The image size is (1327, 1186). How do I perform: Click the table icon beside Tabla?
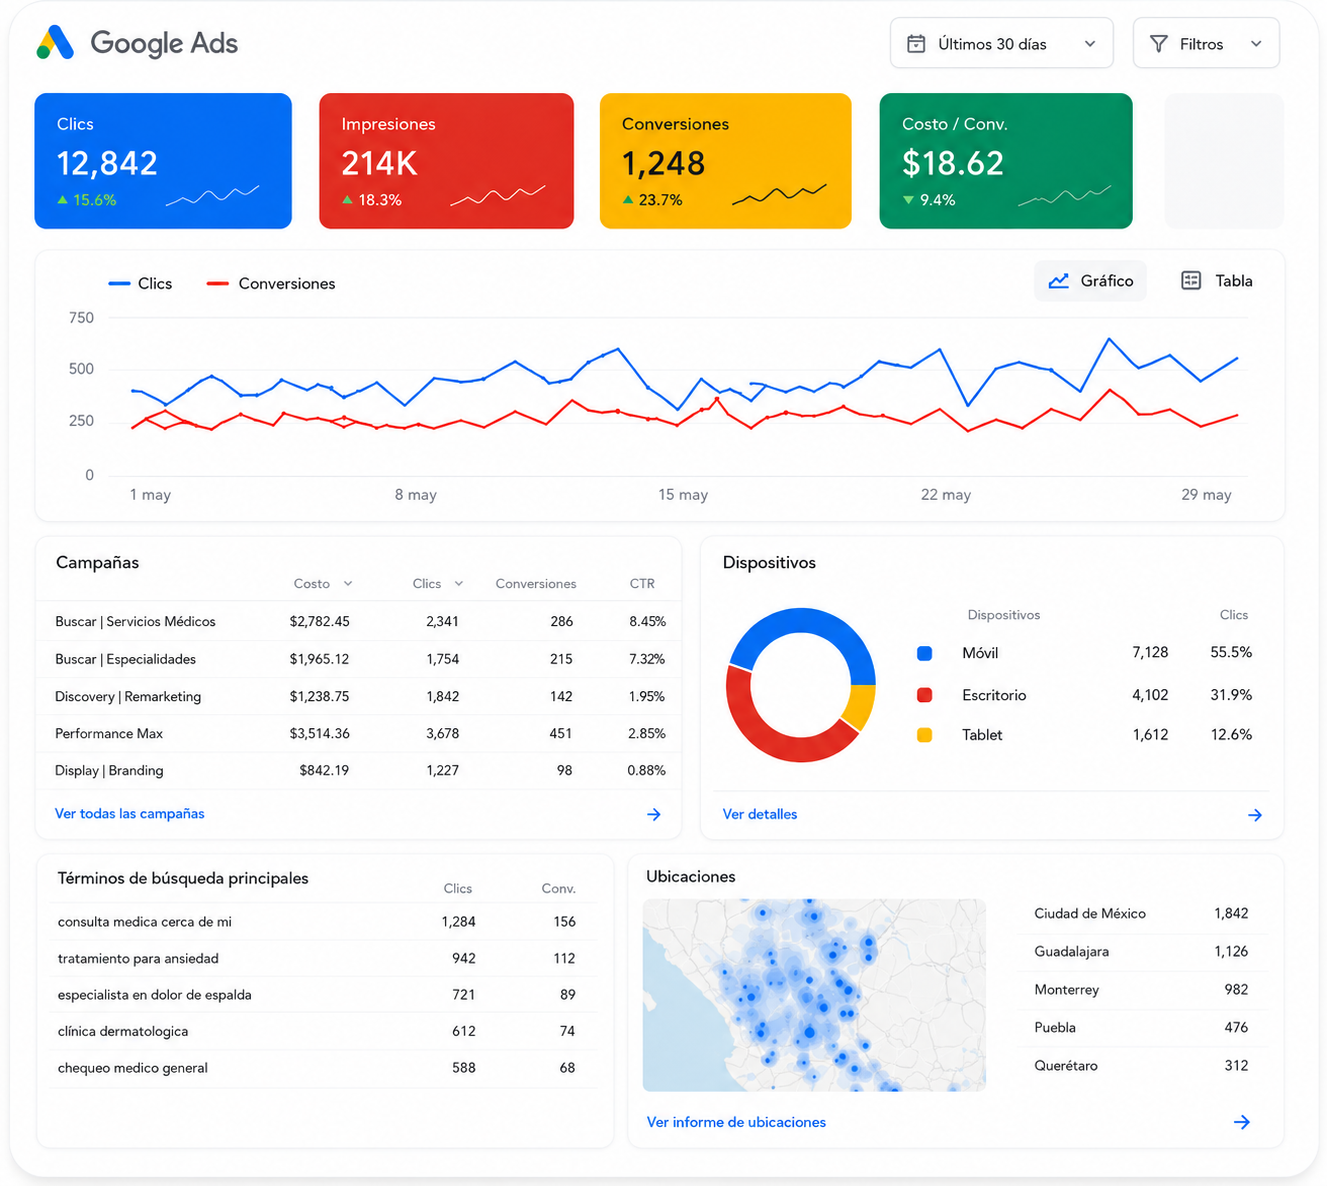[x=1191, y=281]
